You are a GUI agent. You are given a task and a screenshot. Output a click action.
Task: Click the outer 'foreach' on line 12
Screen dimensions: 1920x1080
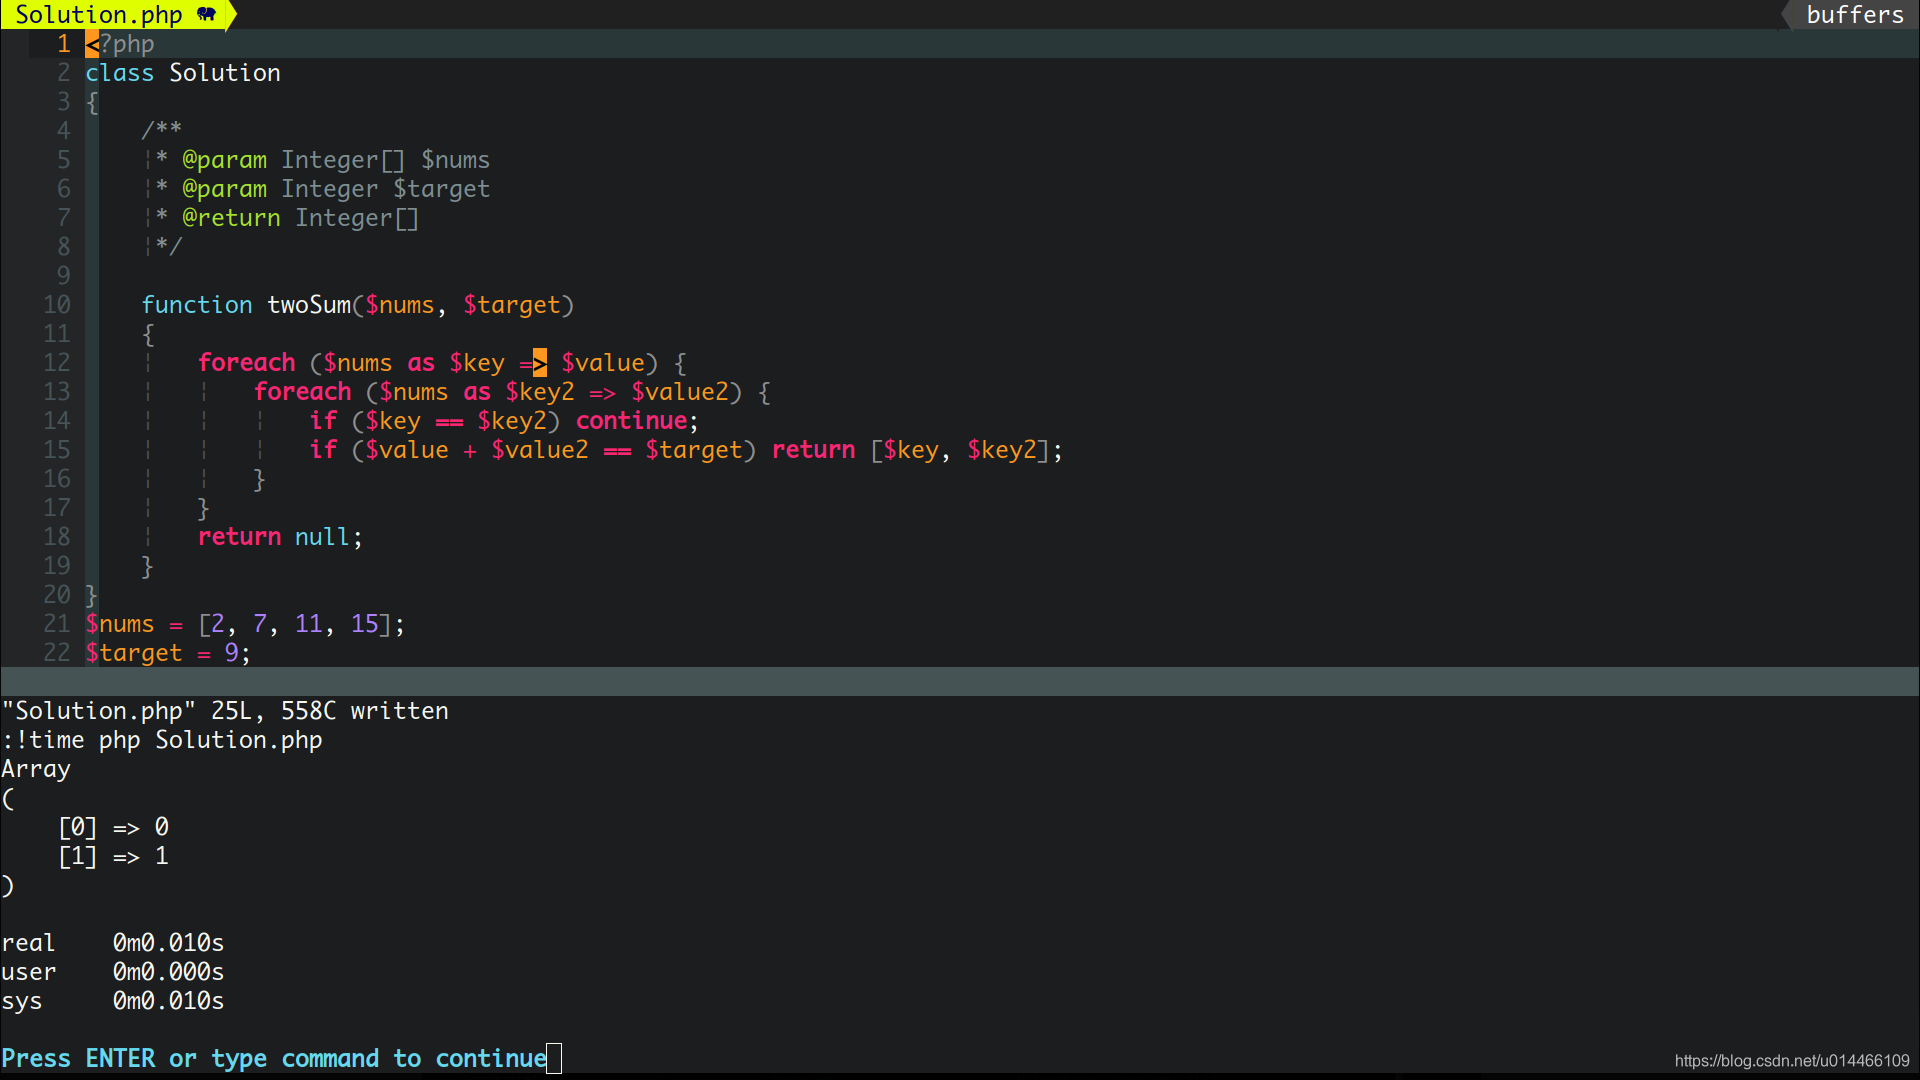tap(247, 363)
